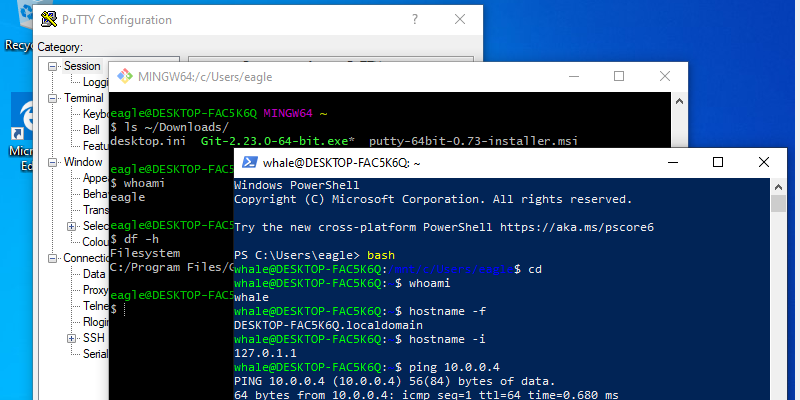Select the Colours item under Window
Screen dimensions: 800x400
tap(96, 242)
